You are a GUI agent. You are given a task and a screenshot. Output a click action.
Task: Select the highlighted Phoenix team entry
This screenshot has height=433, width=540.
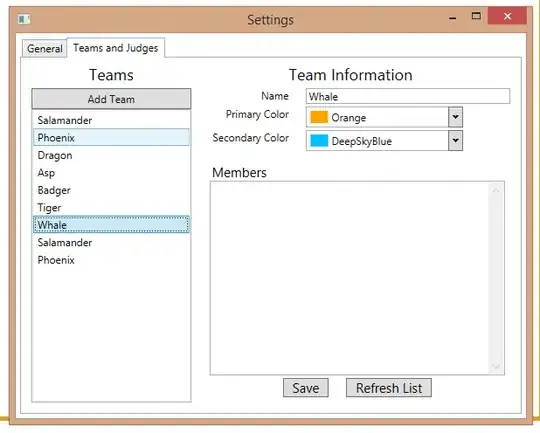click(111, 137)
